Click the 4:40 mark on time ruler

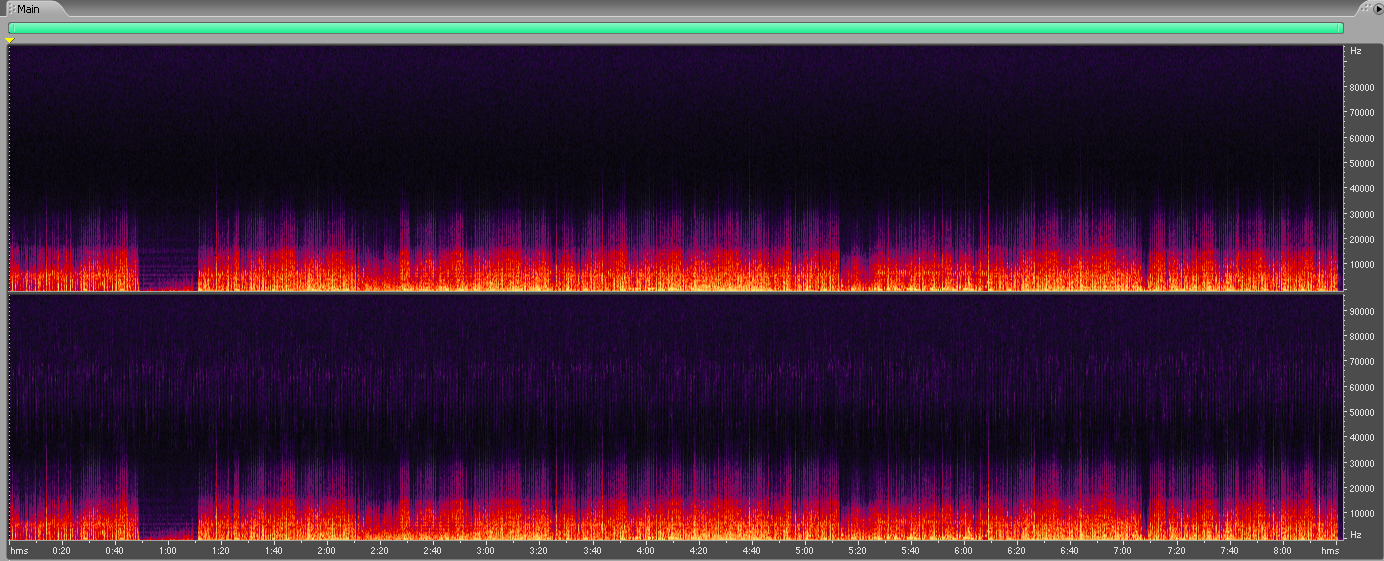coord(751,551)
